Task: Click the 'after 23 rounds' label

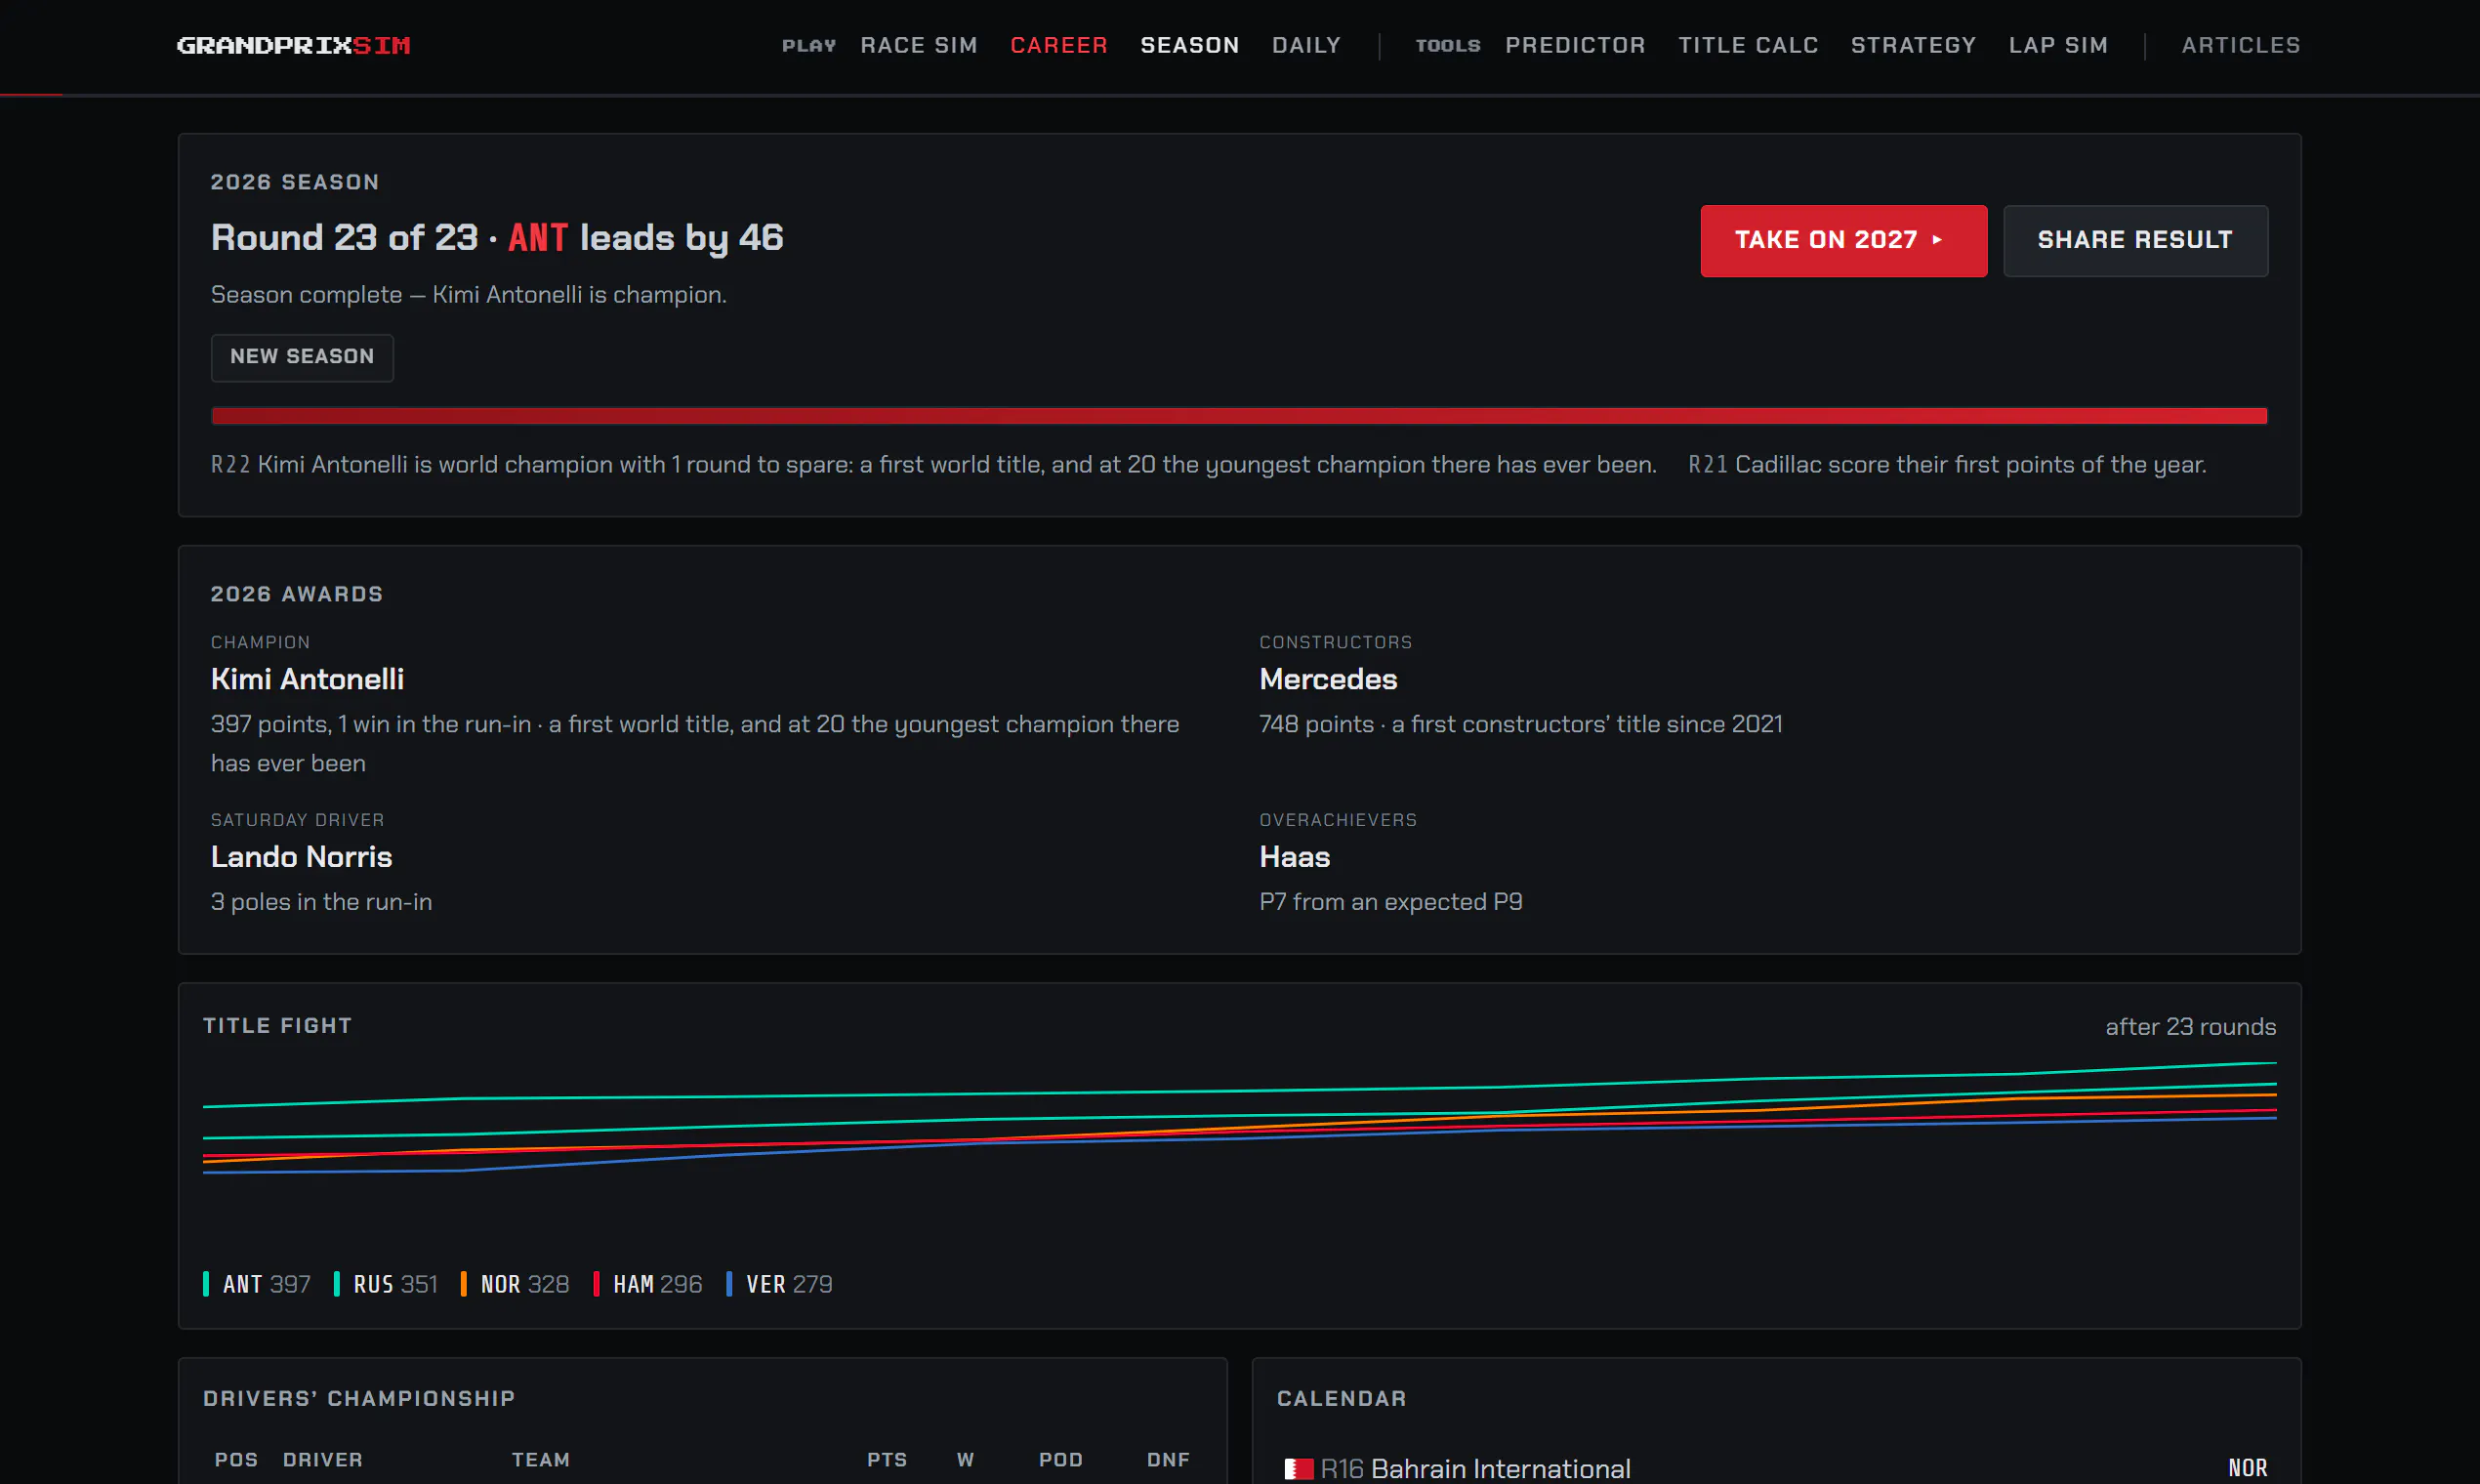Action: (x=2190, y=1027)
